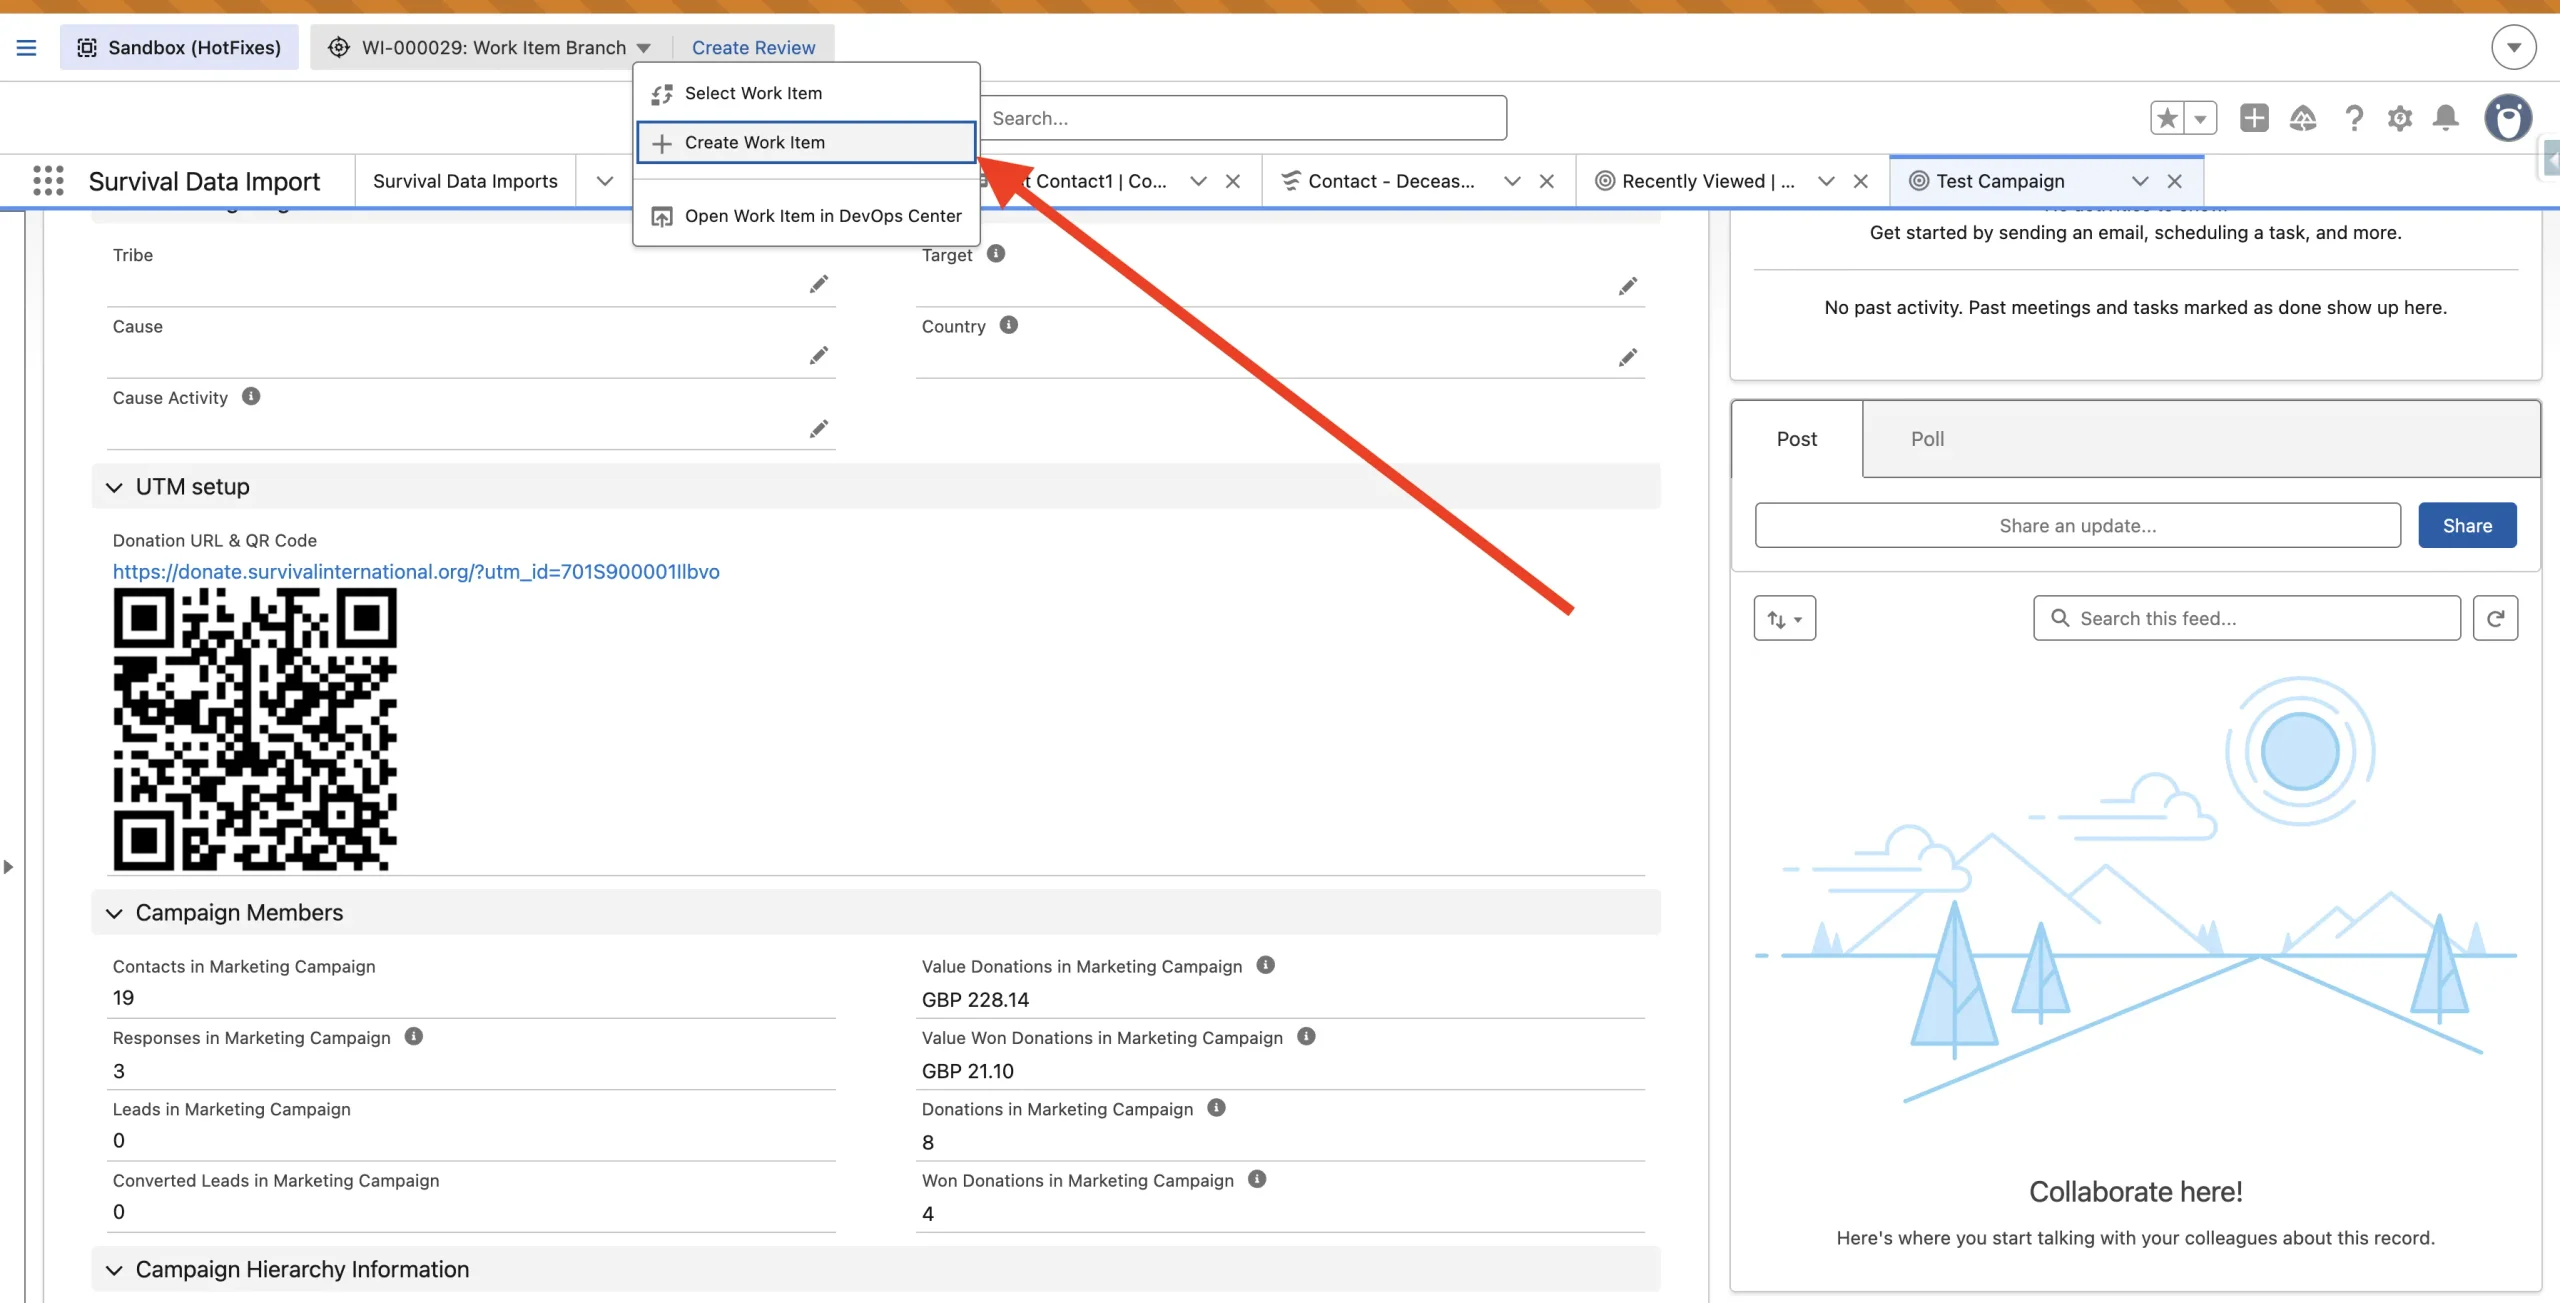Refresh the Chatter feed

point(2496,619)
